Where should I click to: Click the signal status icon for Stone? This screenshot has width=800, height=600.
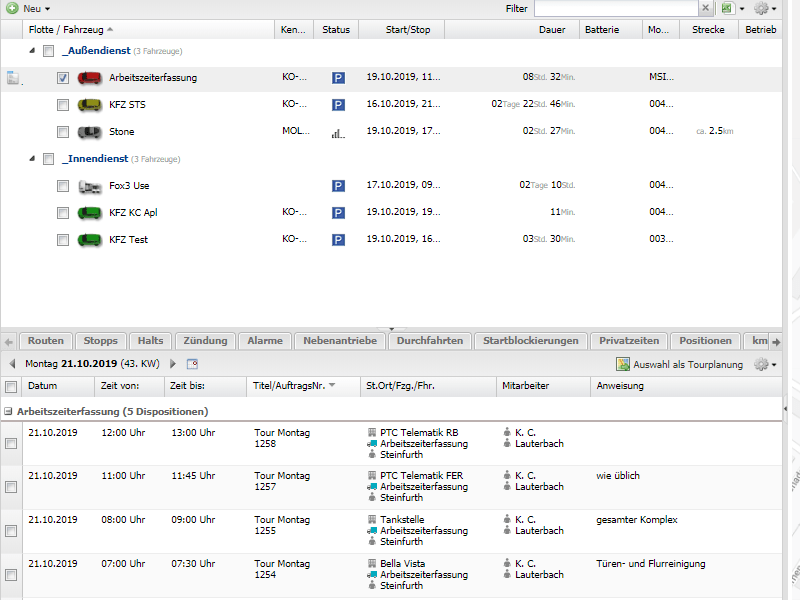[x=338, y=132]
